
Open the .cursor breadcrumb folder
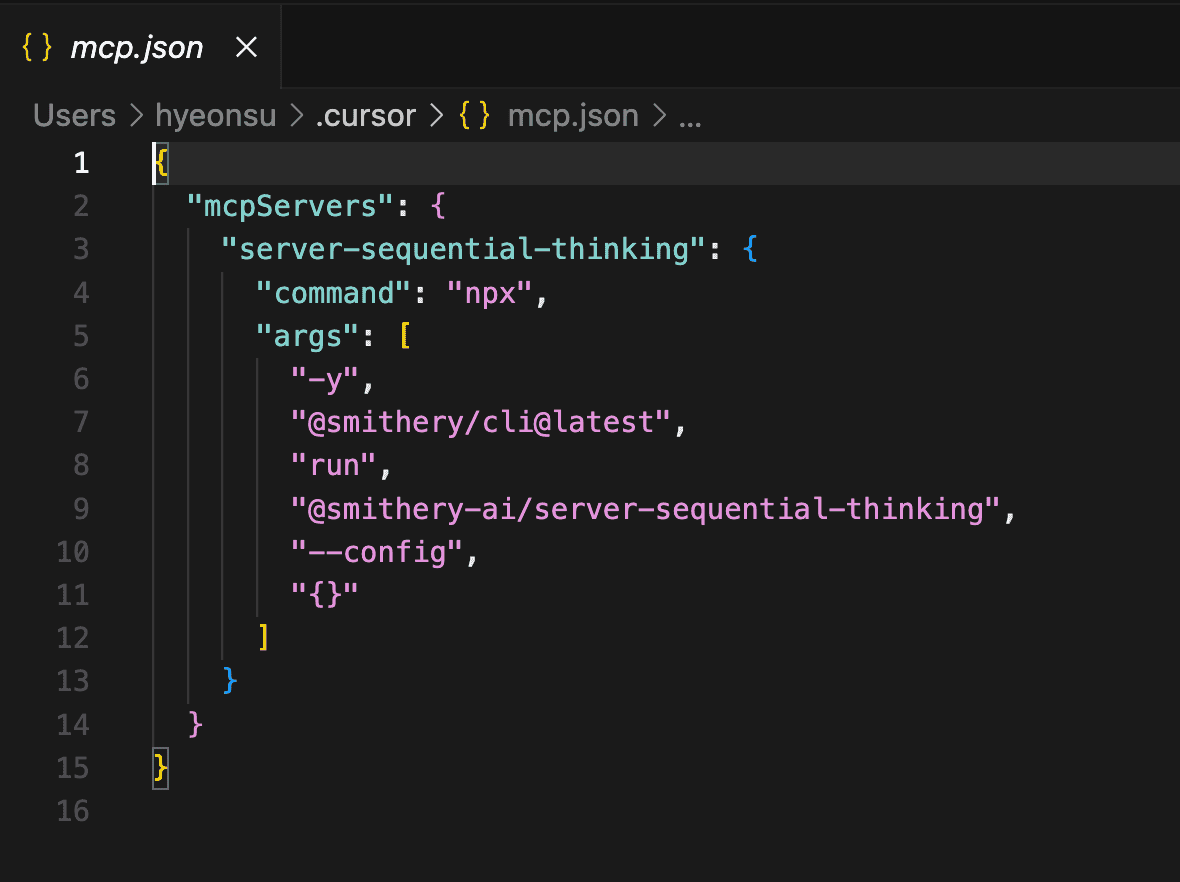366,116
